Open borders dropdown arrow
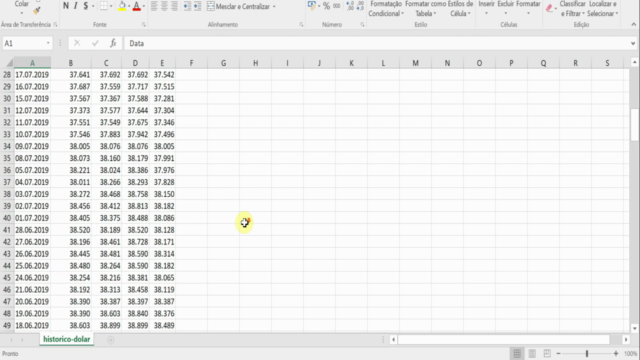 coord(111,7)
